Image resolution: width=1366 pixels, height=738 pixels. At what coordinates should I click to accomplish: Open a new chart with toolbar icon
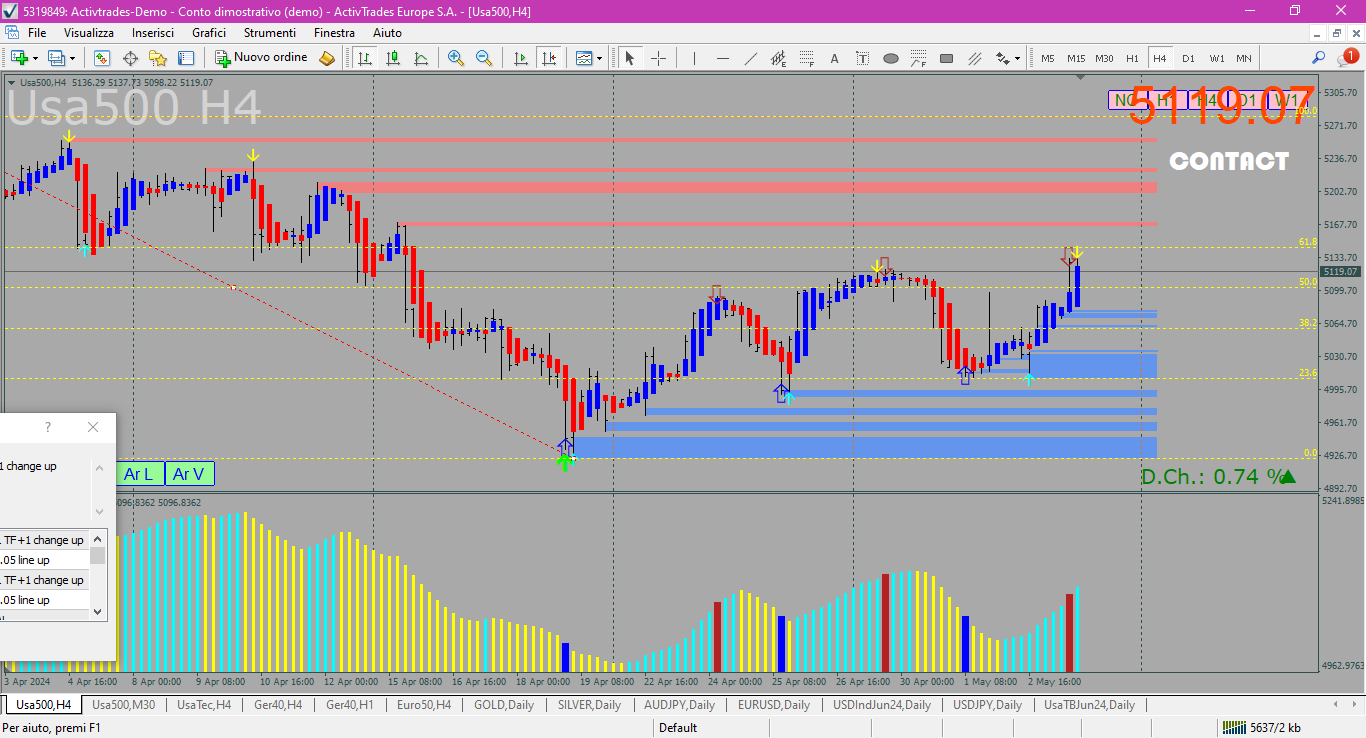point(20,58)
